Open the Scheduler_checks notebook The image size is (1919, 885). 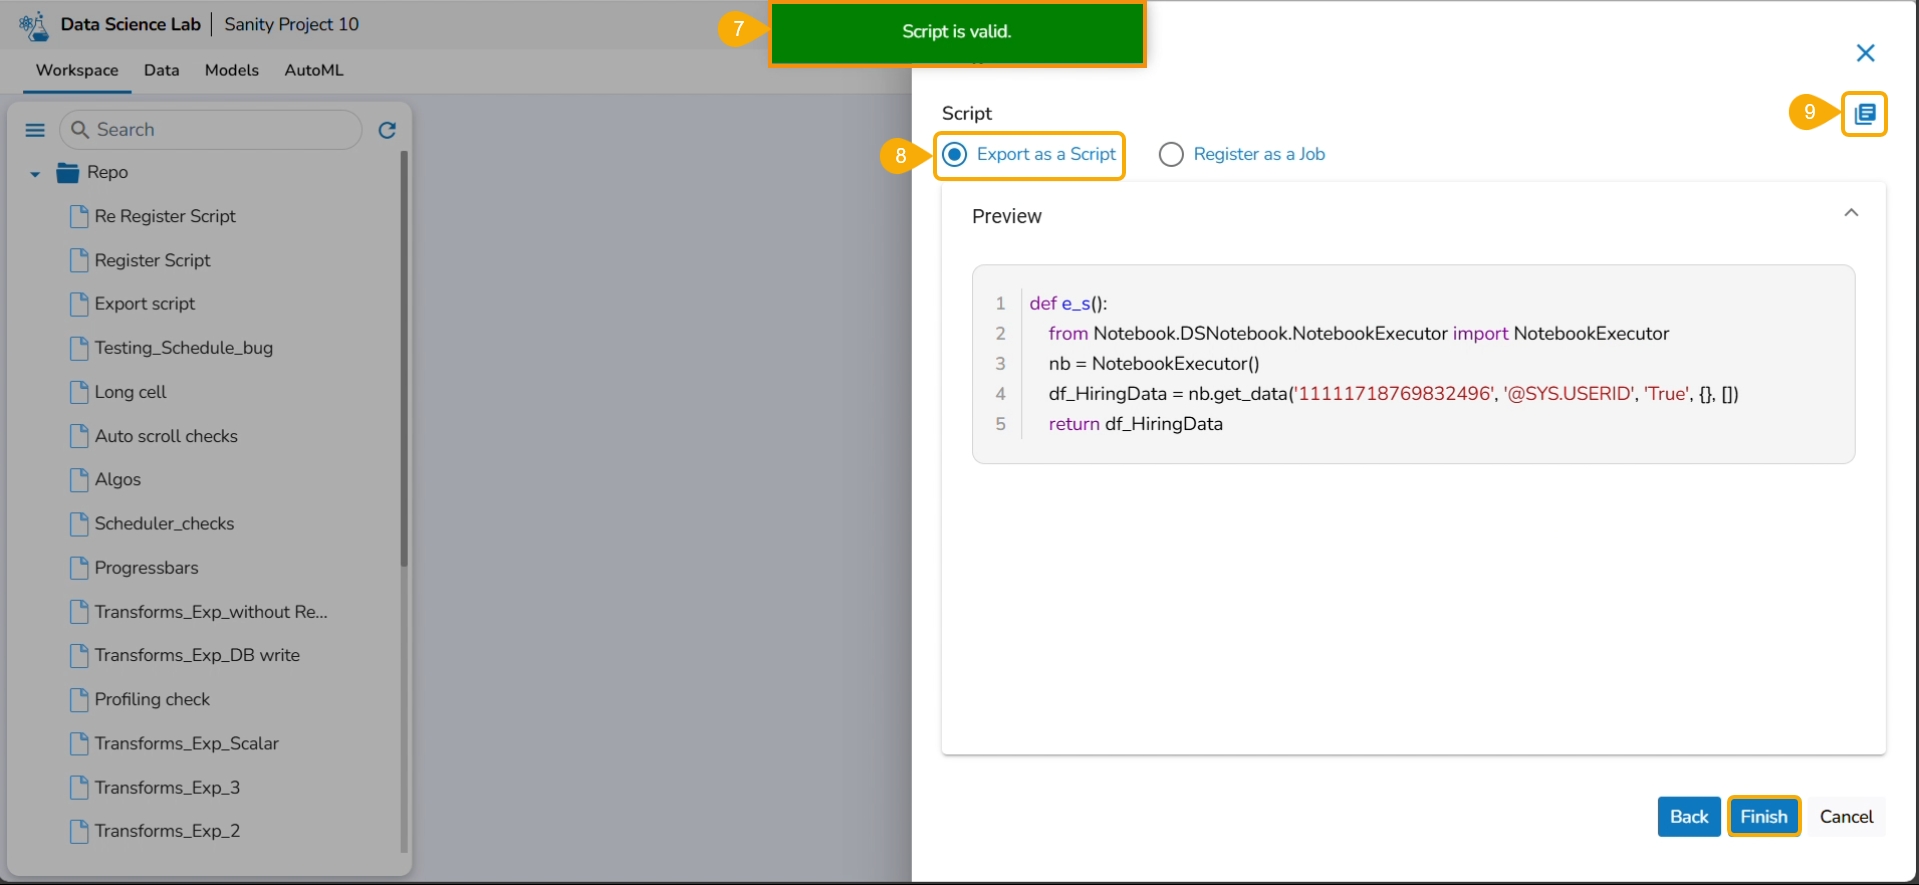164,524
